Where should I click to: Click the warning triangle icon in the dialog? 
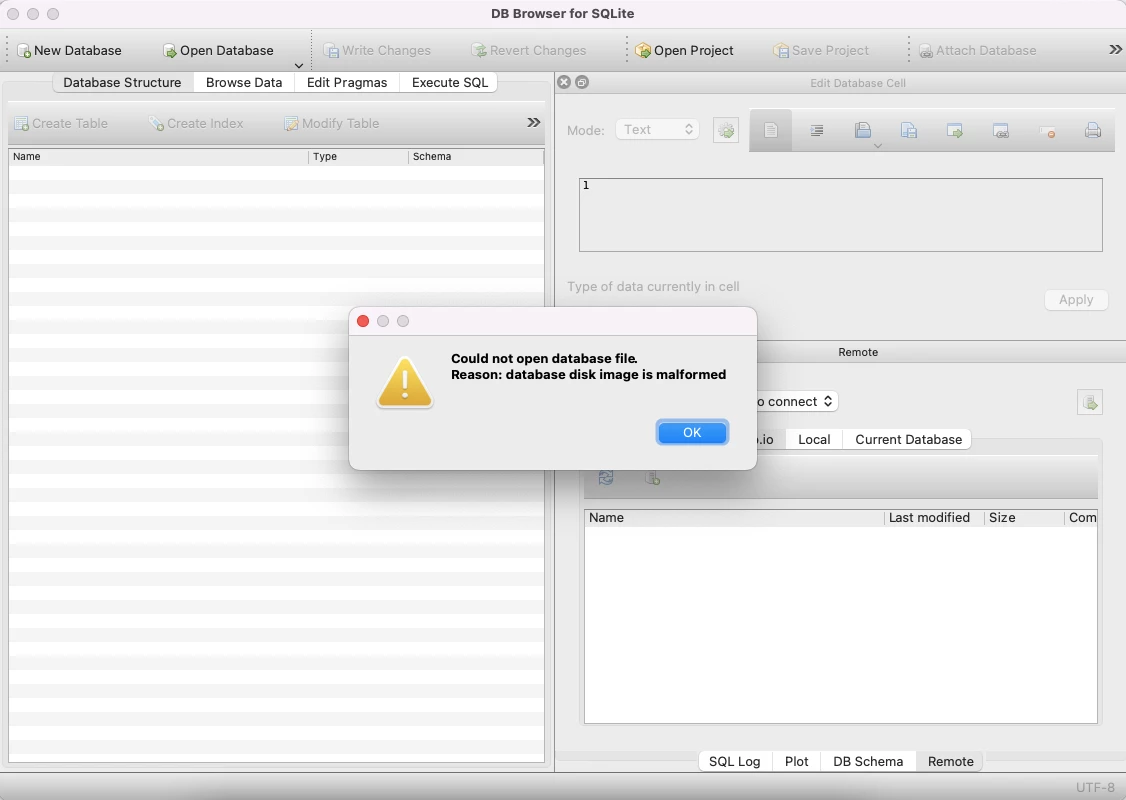[405, 383]
